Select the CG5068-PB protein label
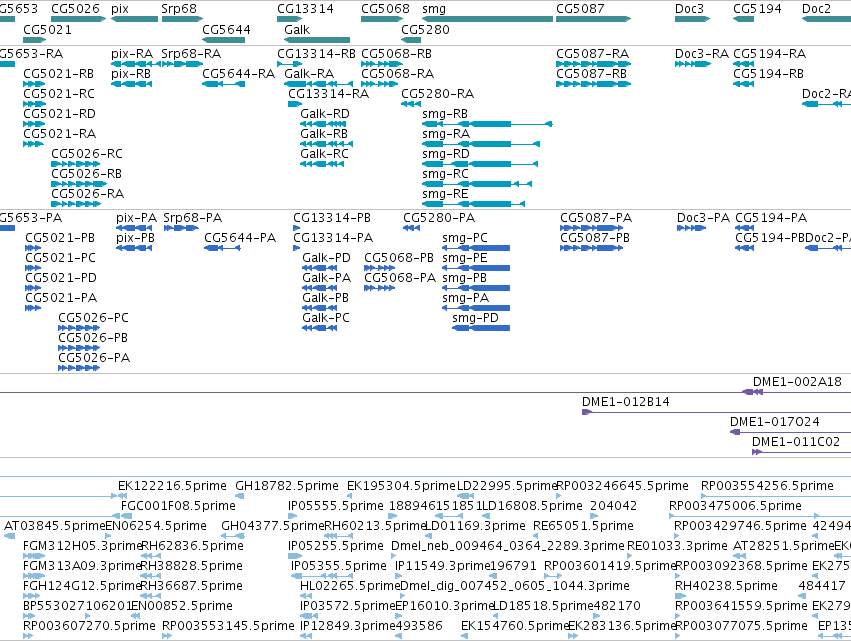851x641 pixels. pos(399,258)
